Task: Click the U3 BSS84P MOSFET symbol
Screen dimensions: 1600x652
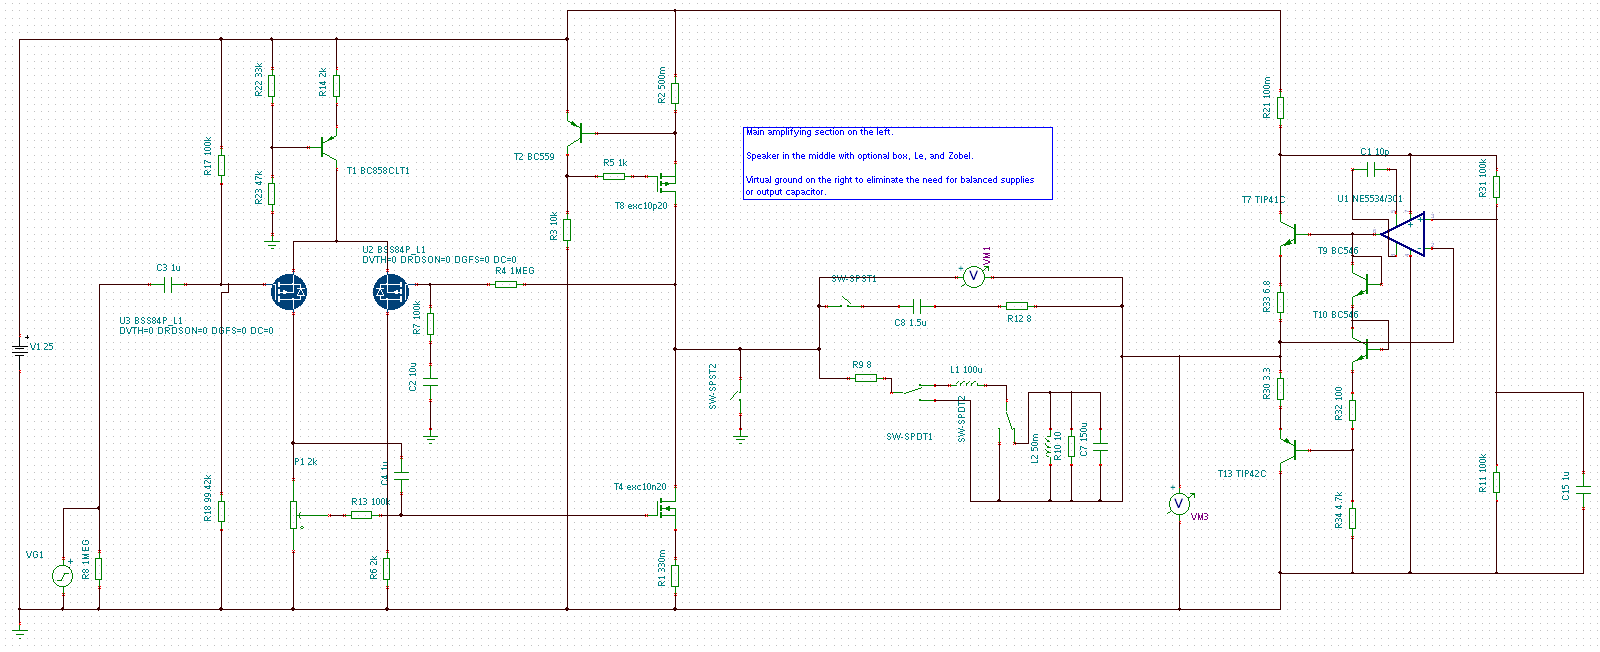Action: 290,292
